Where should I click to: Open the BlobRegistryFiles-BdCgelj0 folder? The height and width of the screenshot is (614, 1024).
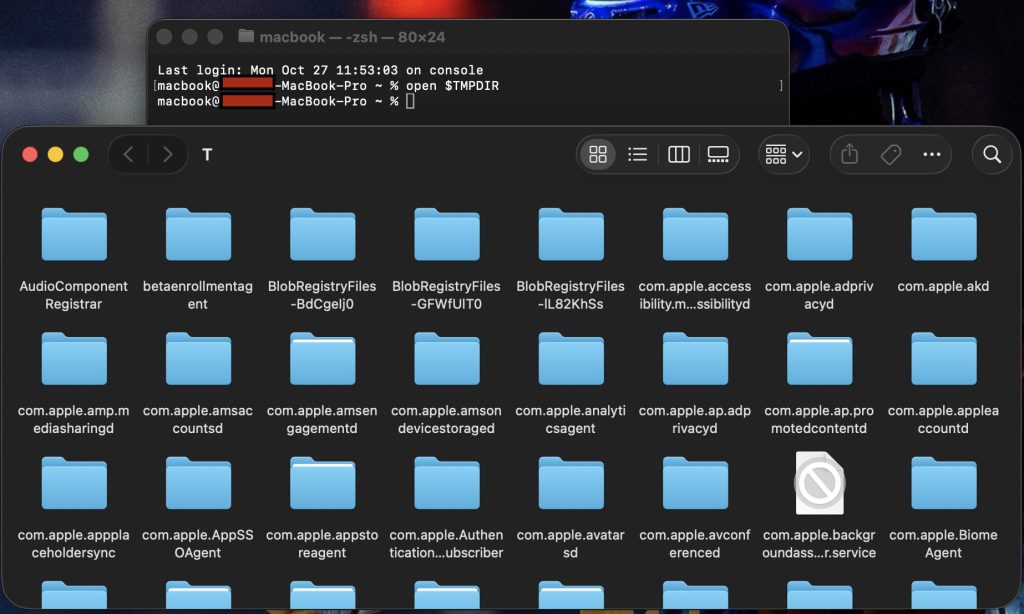322,234
